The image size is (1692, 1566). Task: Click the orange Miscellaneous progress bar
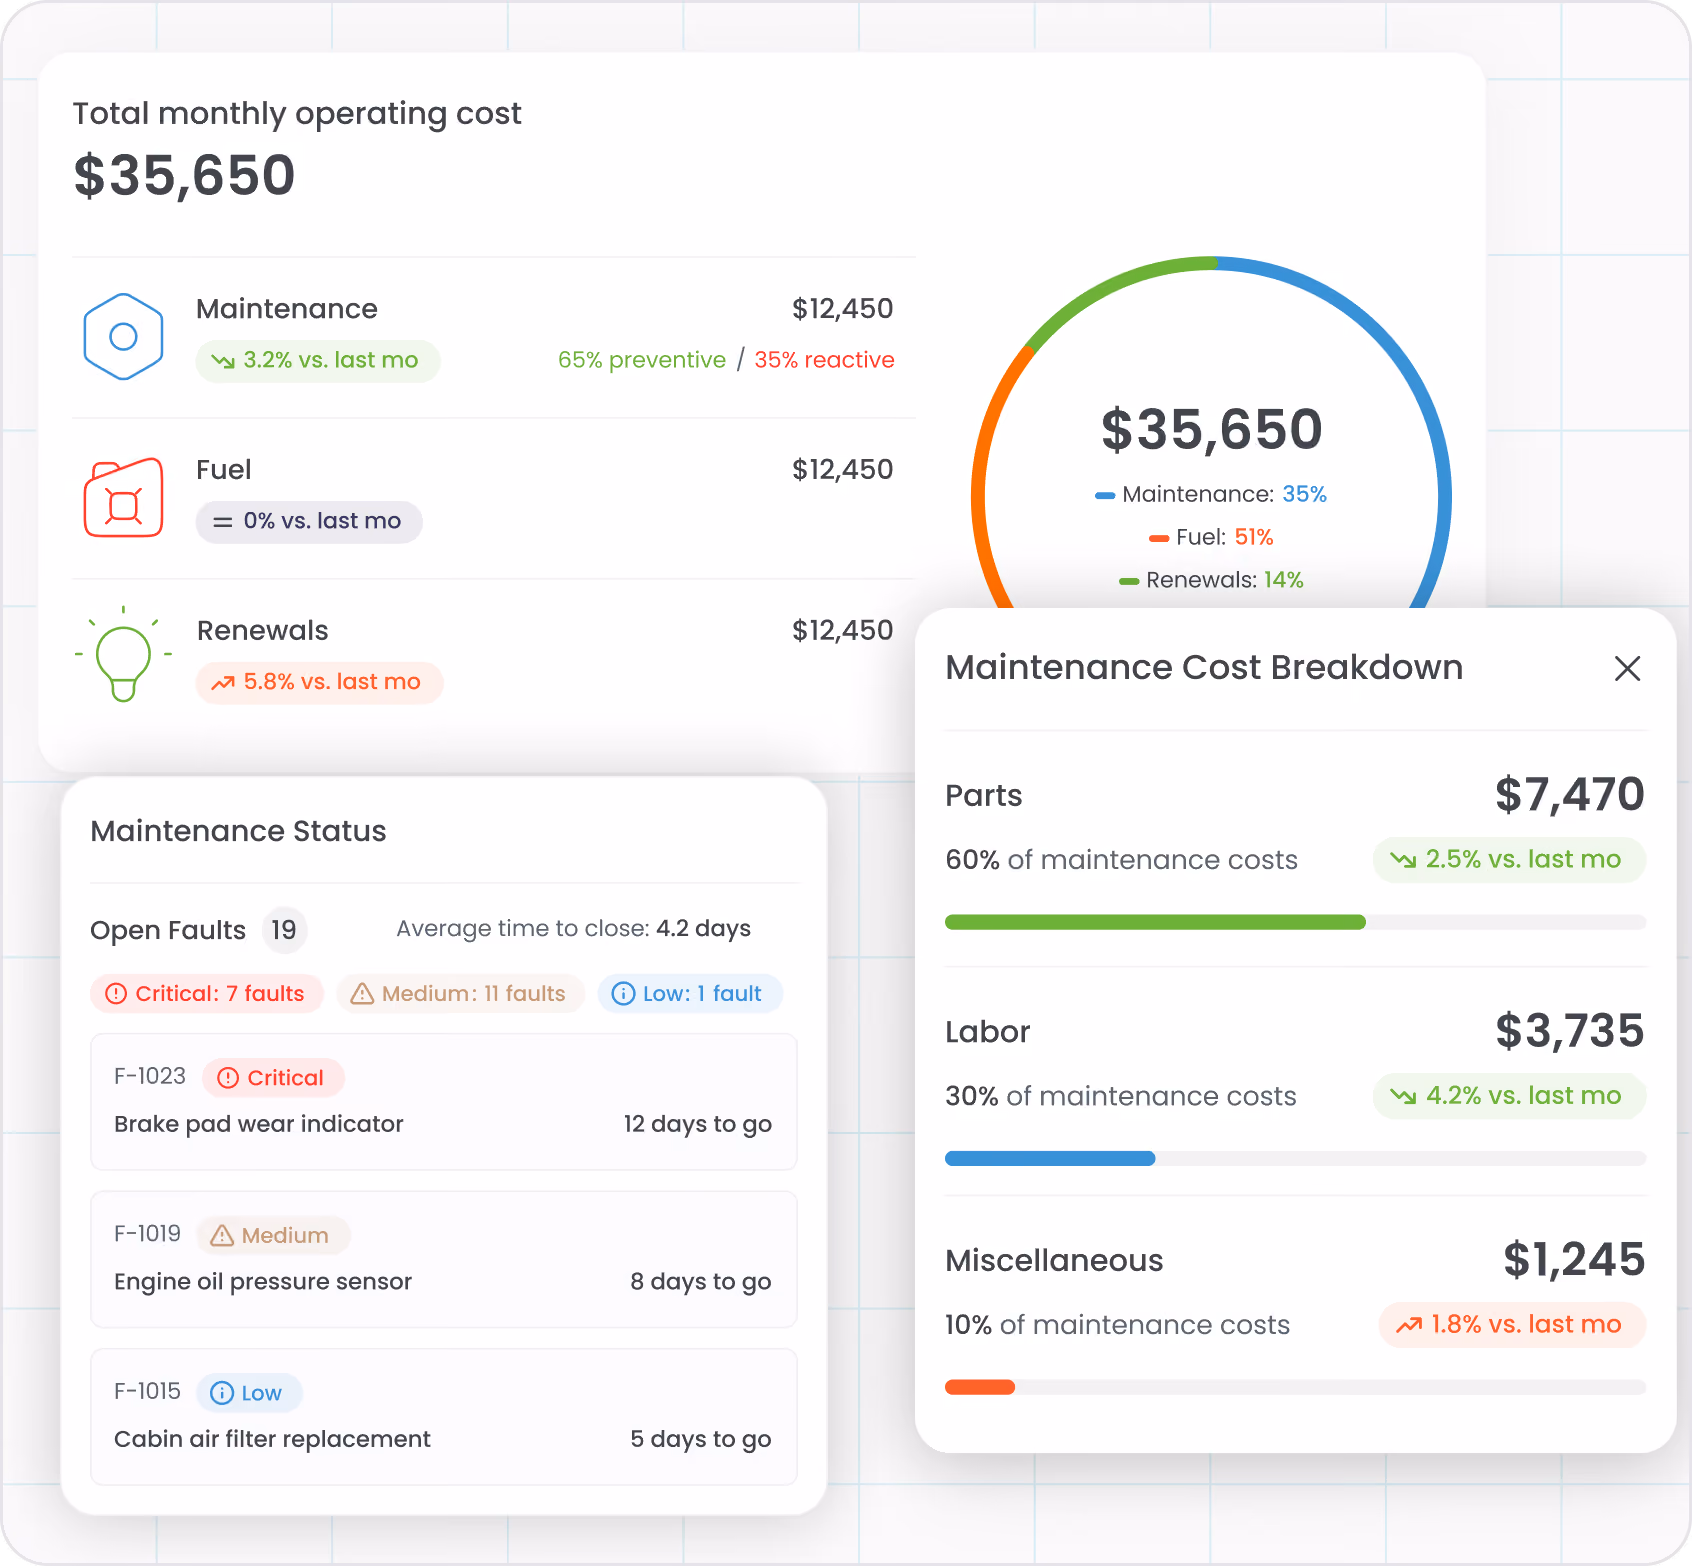980,1387
